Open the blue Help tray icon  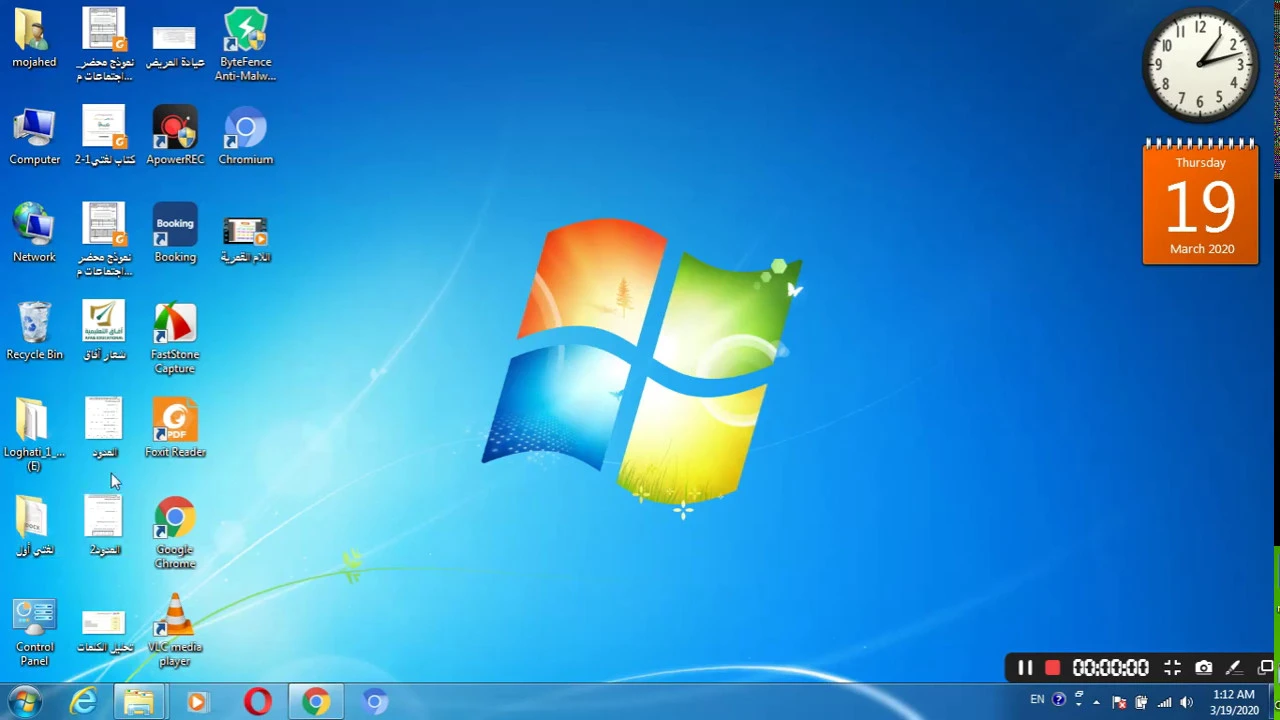(1059, 700)
